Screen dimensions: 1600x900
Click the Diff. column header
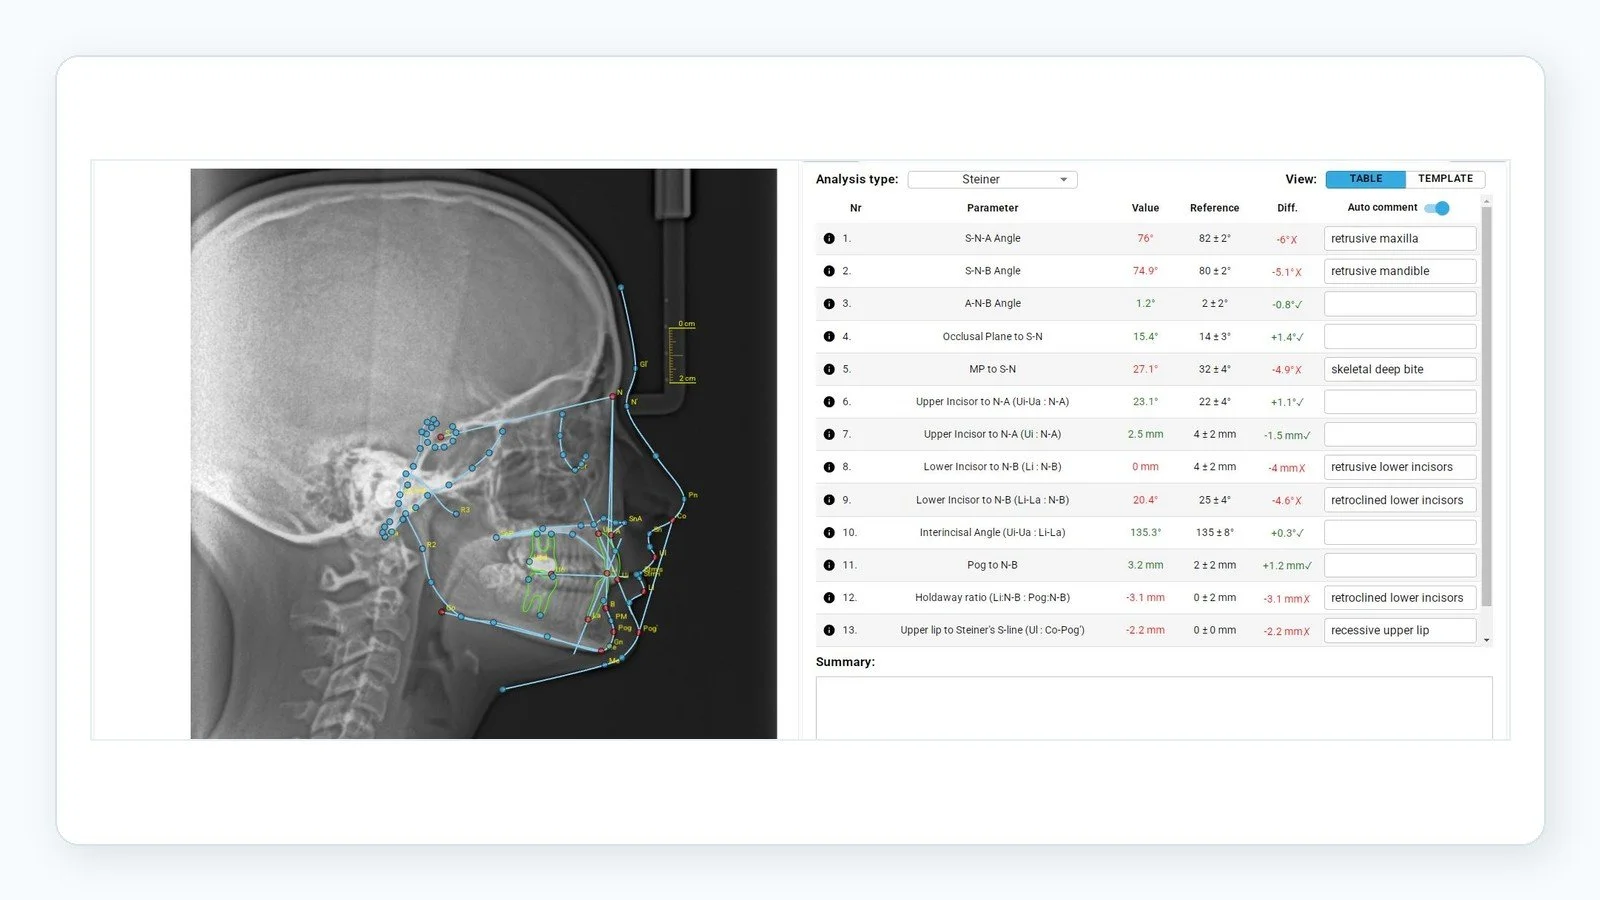(1287, 208)
